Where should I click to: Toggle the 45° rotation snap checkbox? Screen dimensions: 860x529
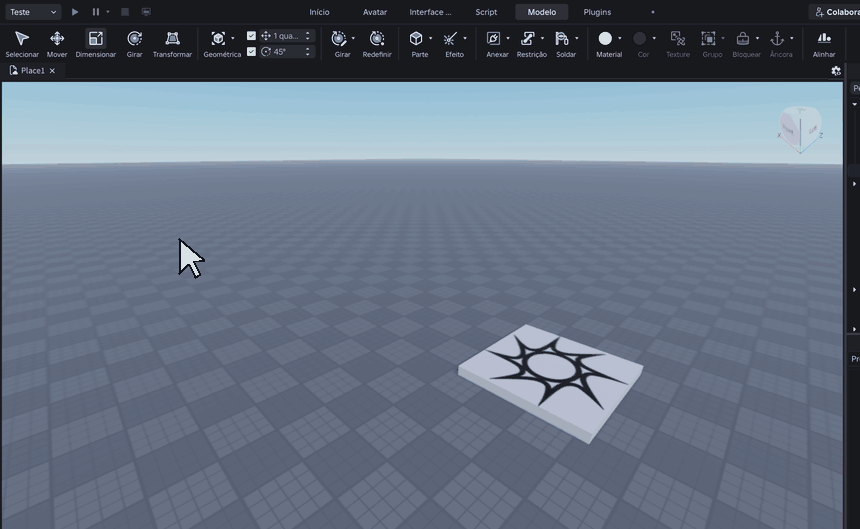click(x=251, y=52)
